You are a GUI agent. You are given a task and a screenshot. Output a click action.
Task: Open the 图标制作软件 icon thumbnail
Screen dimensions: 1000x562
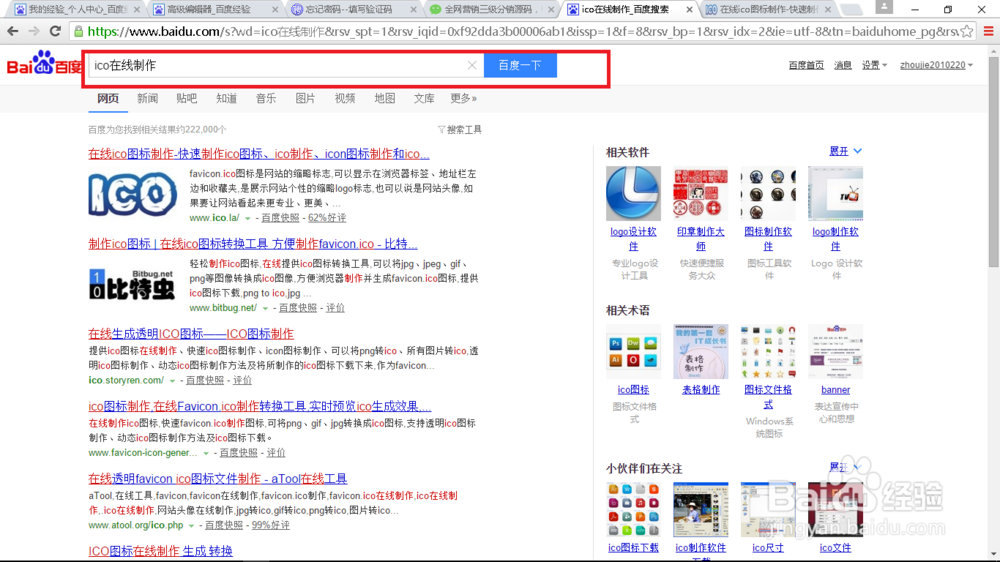coord(768,193)
